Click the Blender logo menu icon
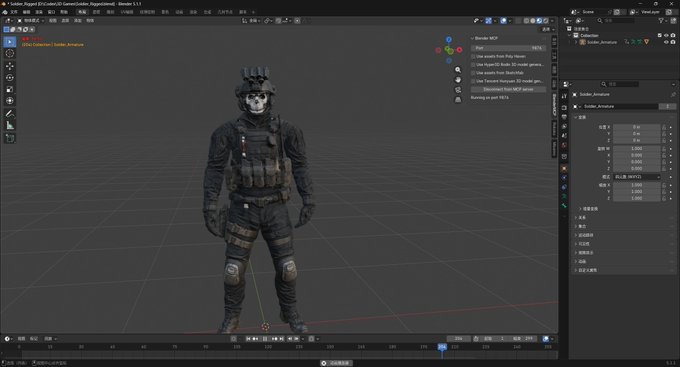 coord(5,12)
